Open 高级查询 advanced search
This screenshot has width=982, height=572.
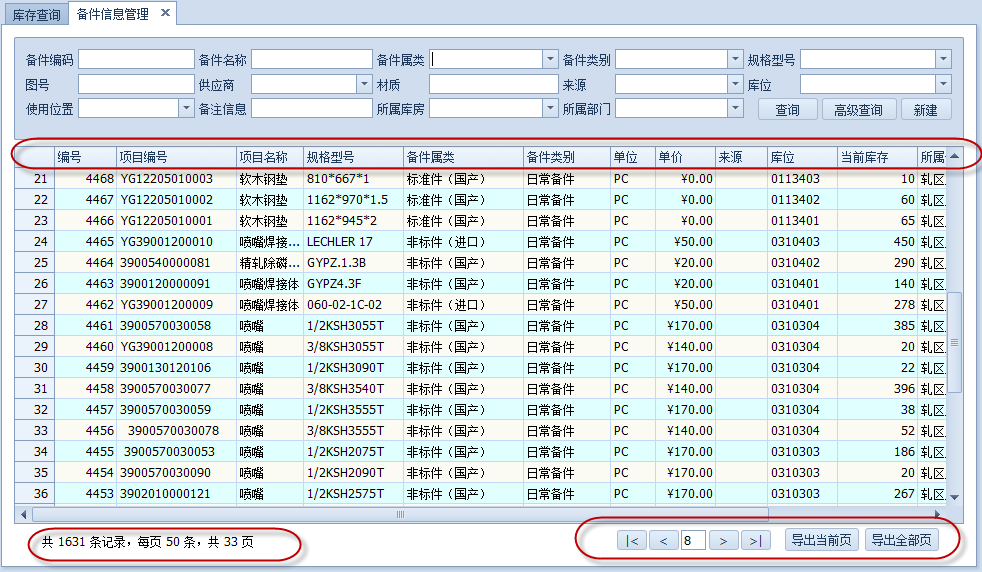click(858, 110)
